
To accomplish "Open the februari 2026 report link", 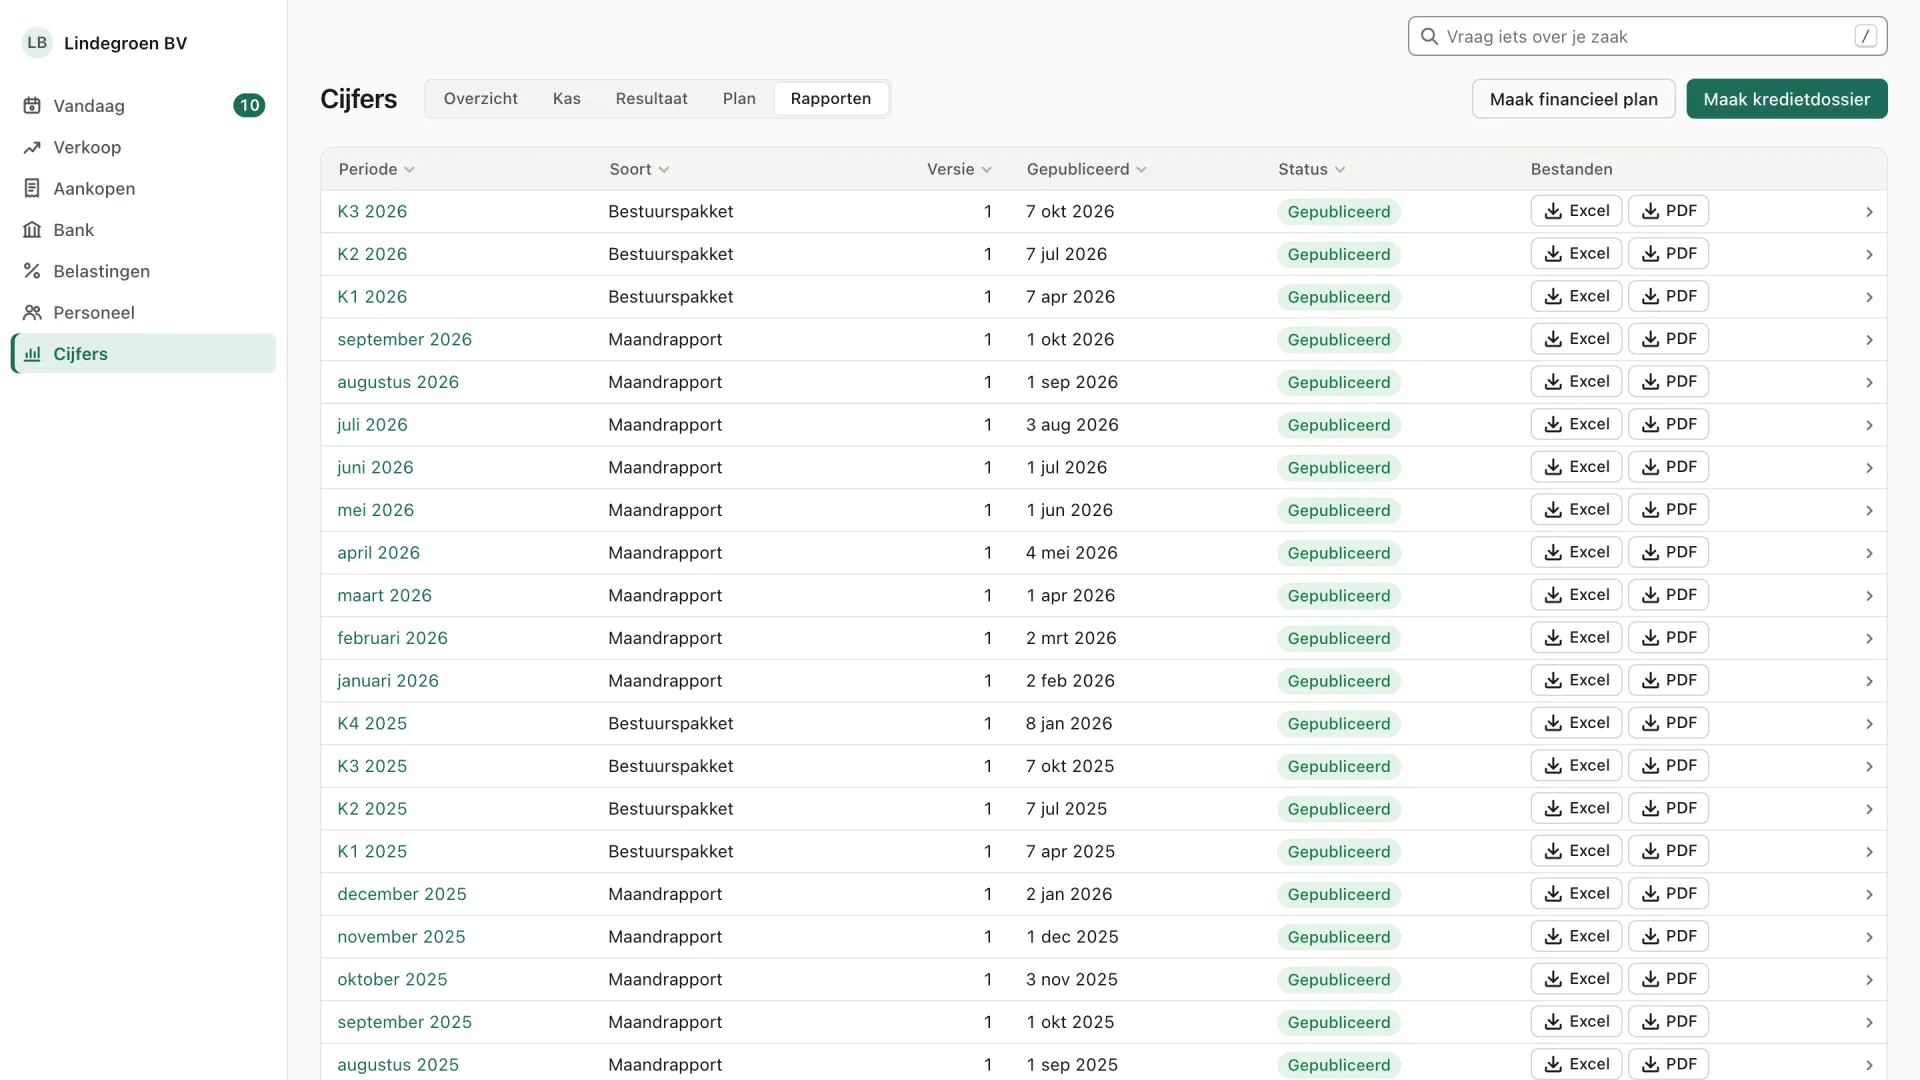I will click(x=392, y=638).
